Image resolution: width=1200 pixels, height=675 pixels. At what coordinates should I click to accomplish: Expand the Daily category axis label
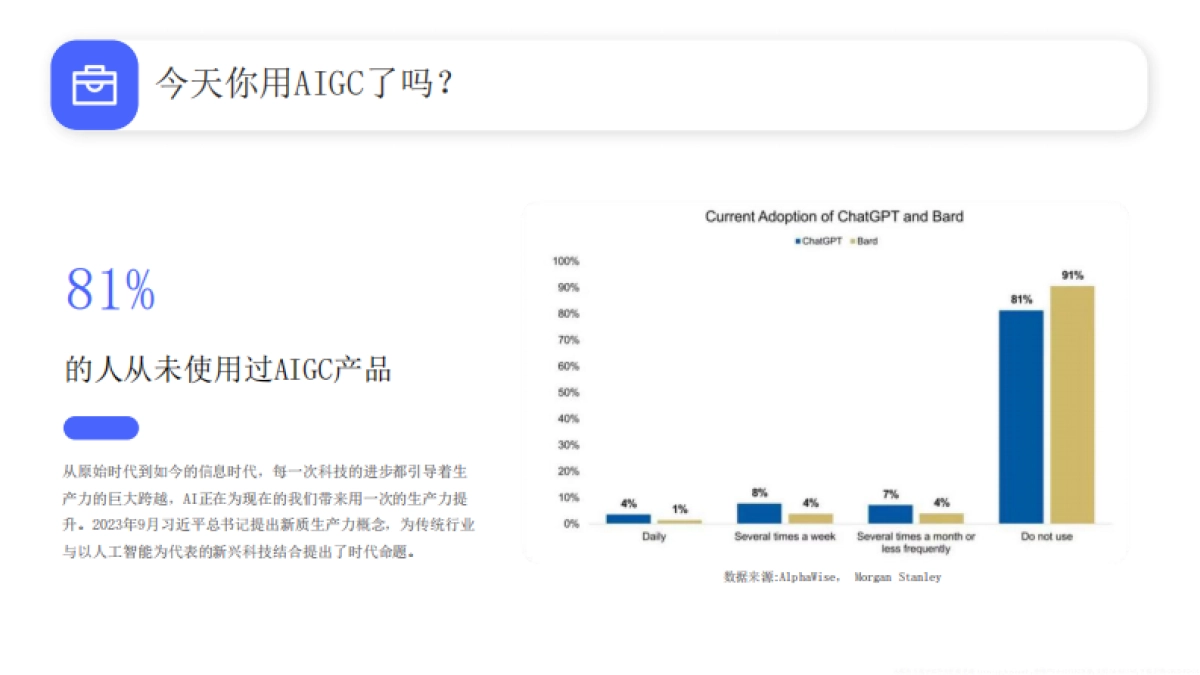click(654, 536)
